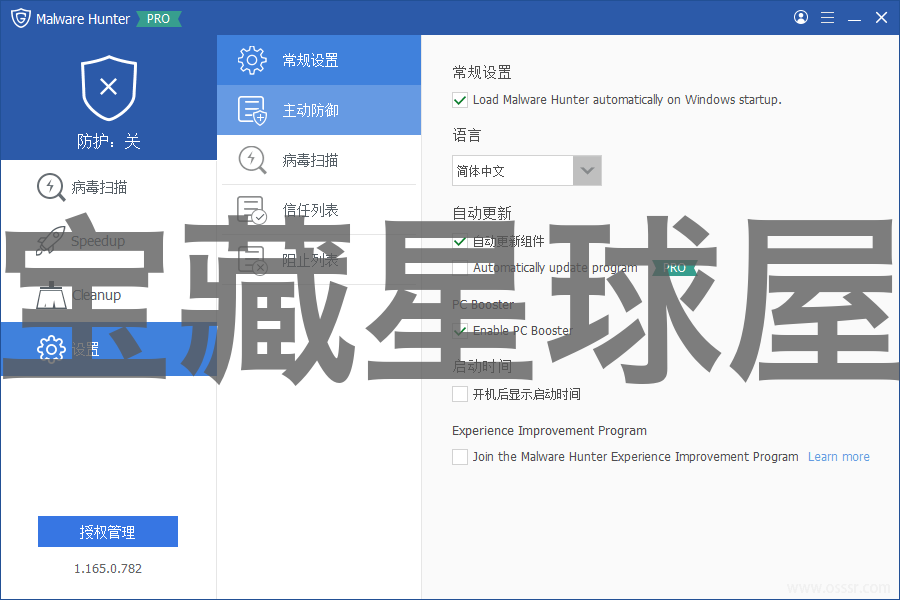Expand the 简体中文 language dropdown arrow
This screenshot has height=600, width=900.
[587, 171]
